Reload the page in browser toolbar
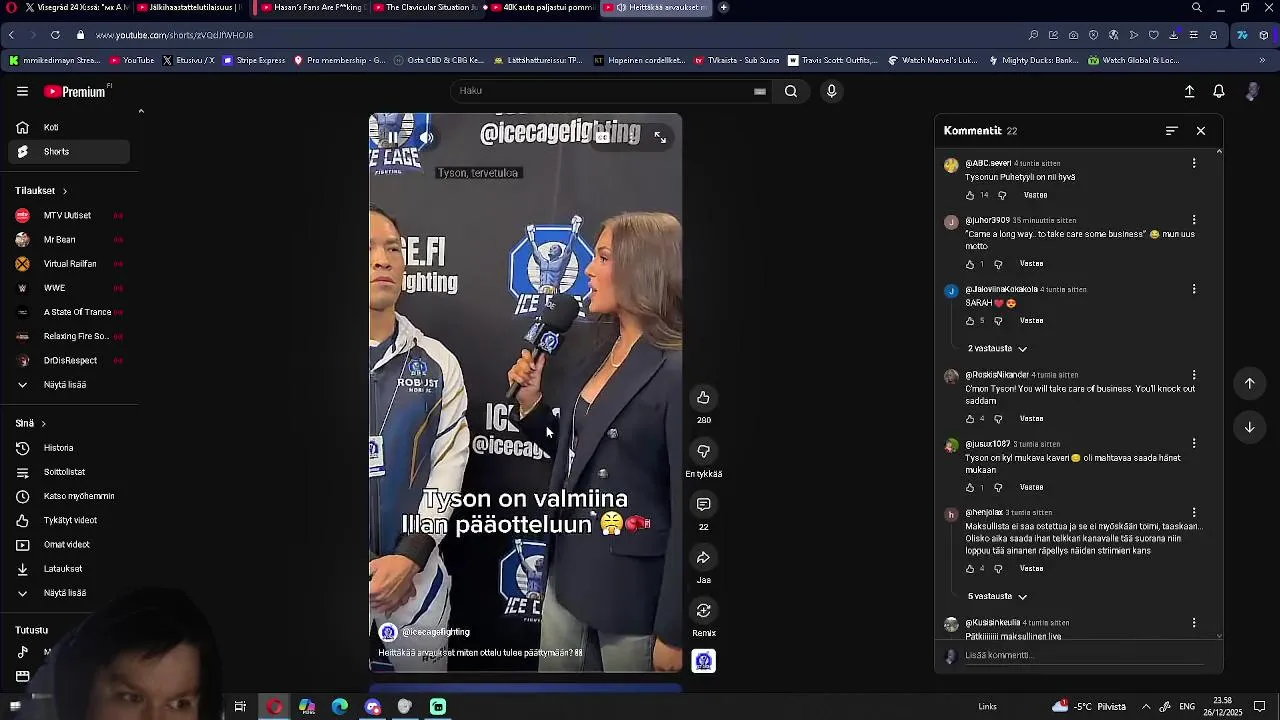1280x720 pixels. click(55, 35)
